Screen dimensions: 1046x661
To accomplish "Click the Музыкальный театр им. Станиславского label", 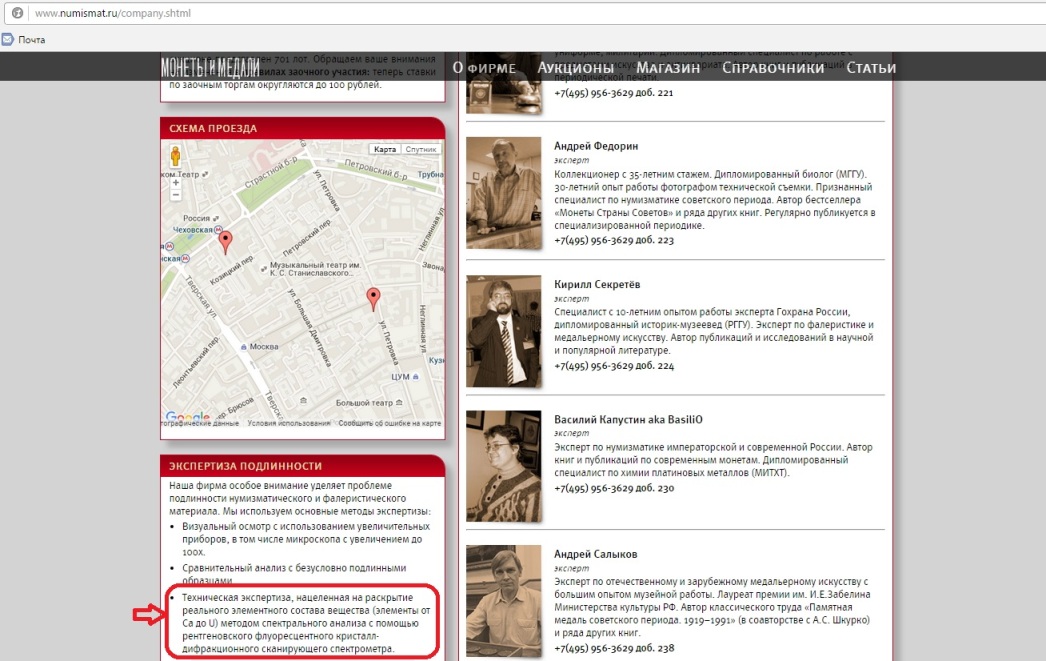I will click(315, 269).
